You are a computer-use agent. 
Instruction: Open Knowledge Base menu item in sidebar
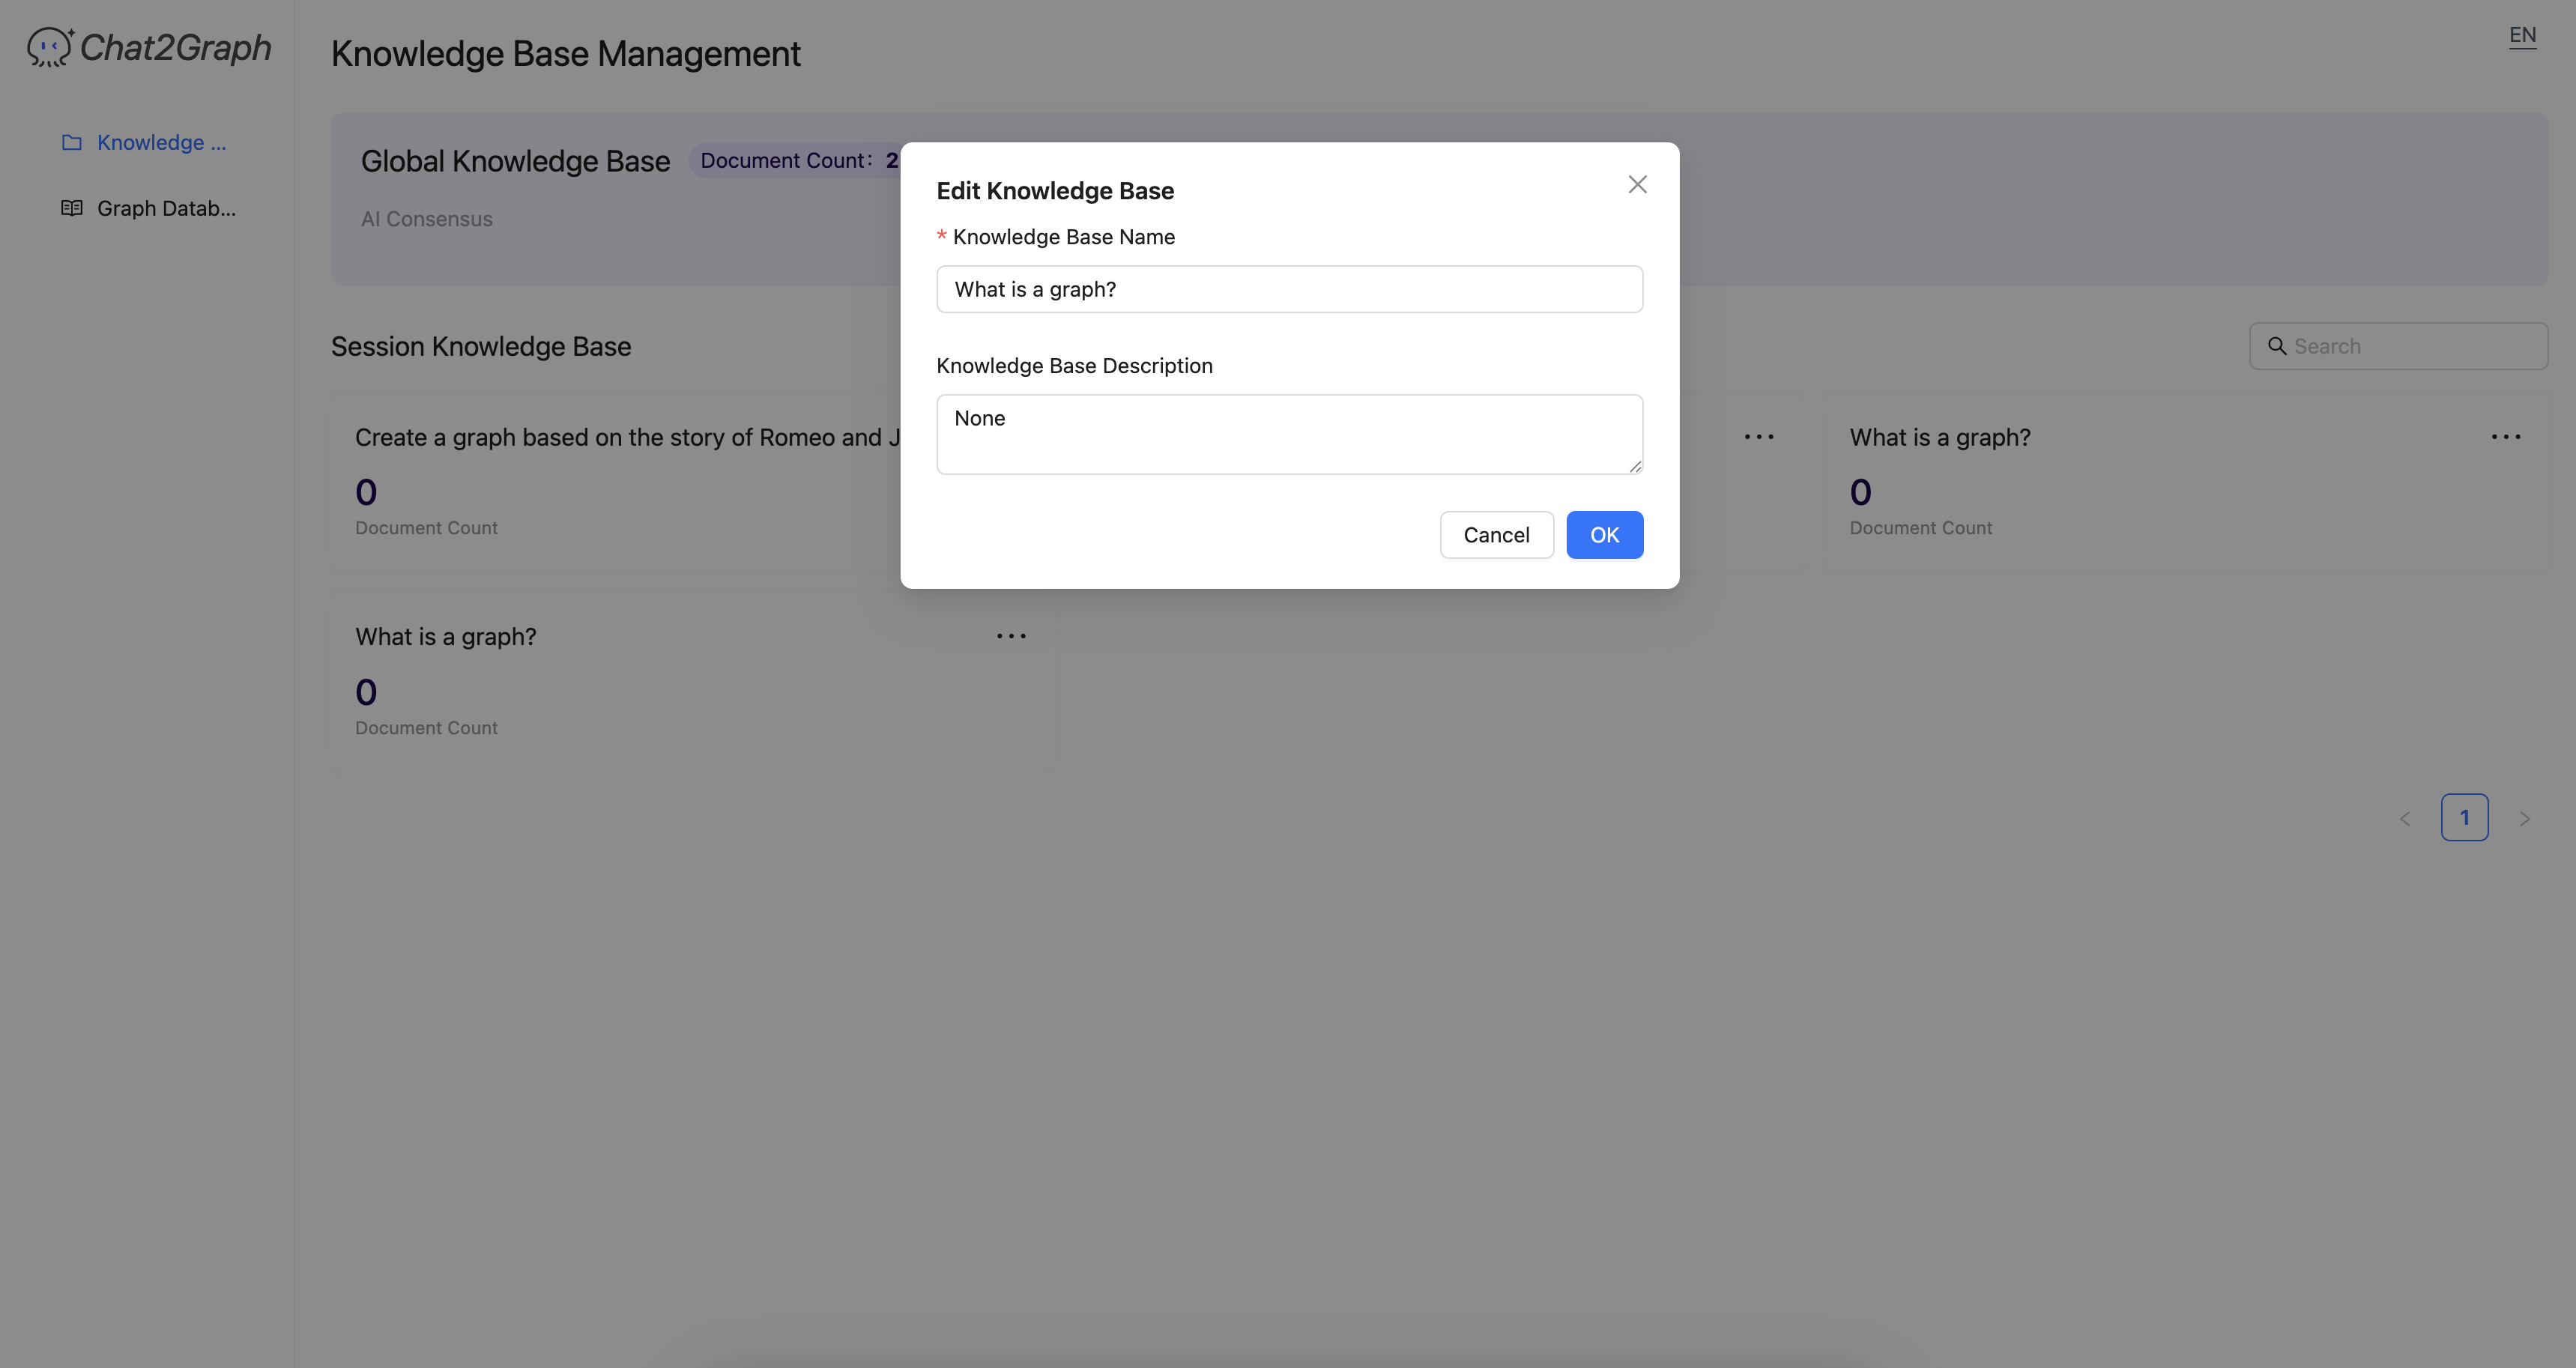161,142
